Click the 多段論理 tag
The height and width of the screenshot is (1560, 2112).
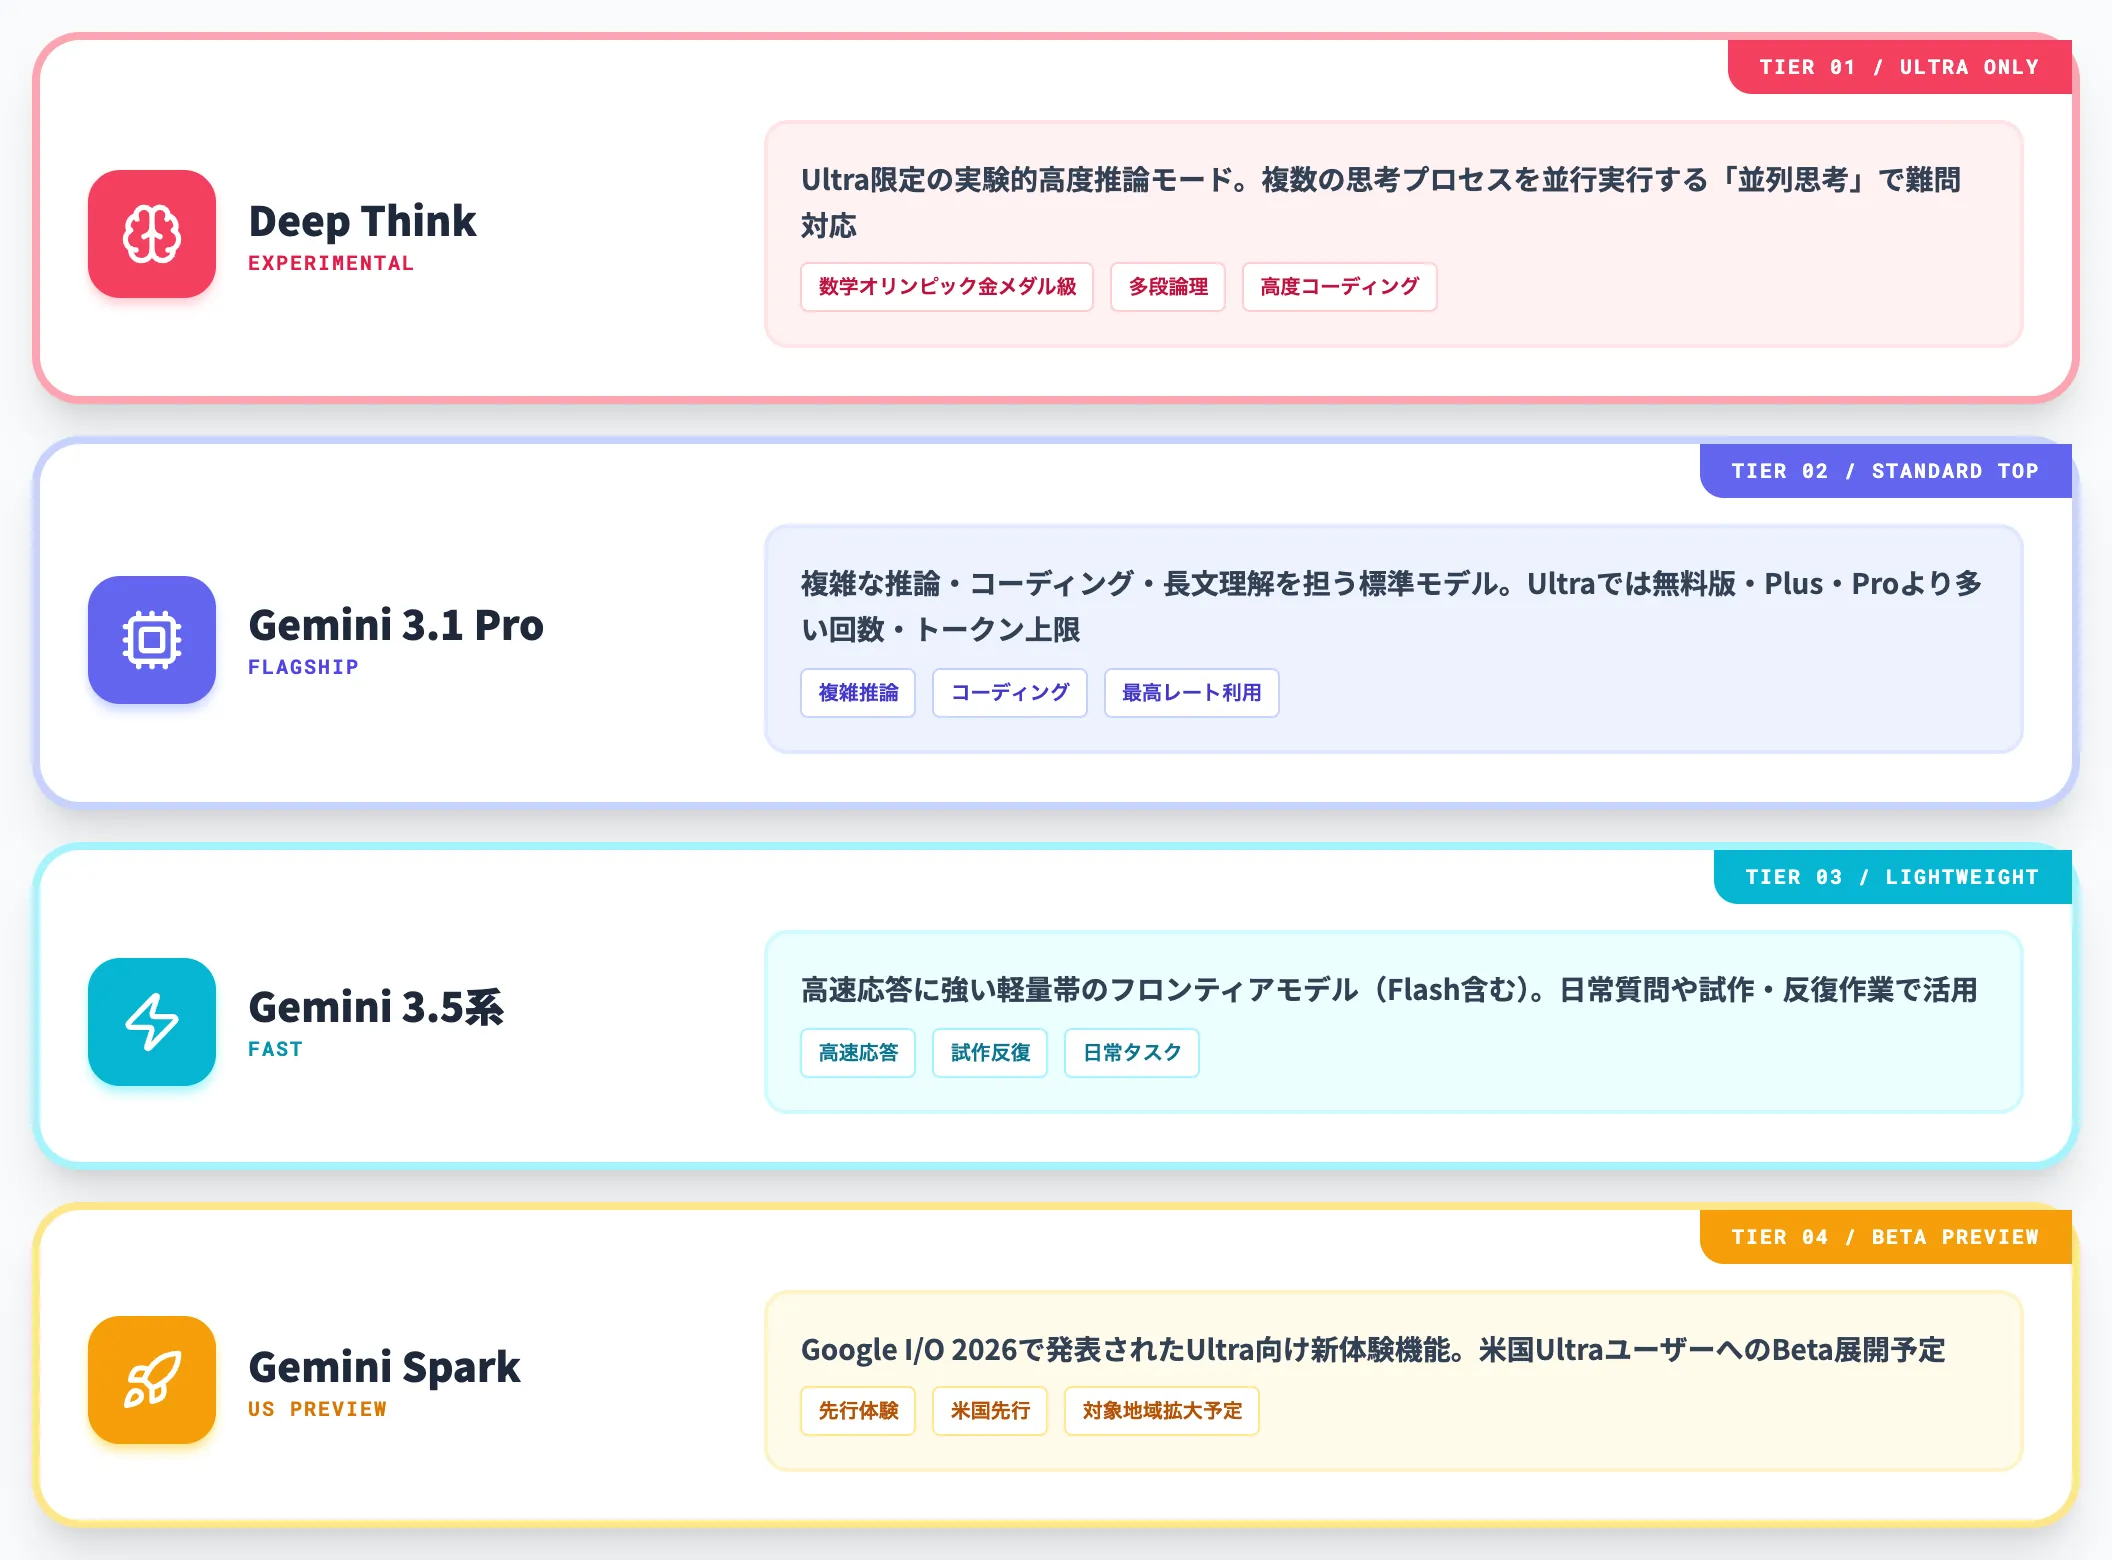pos(1168,287)
